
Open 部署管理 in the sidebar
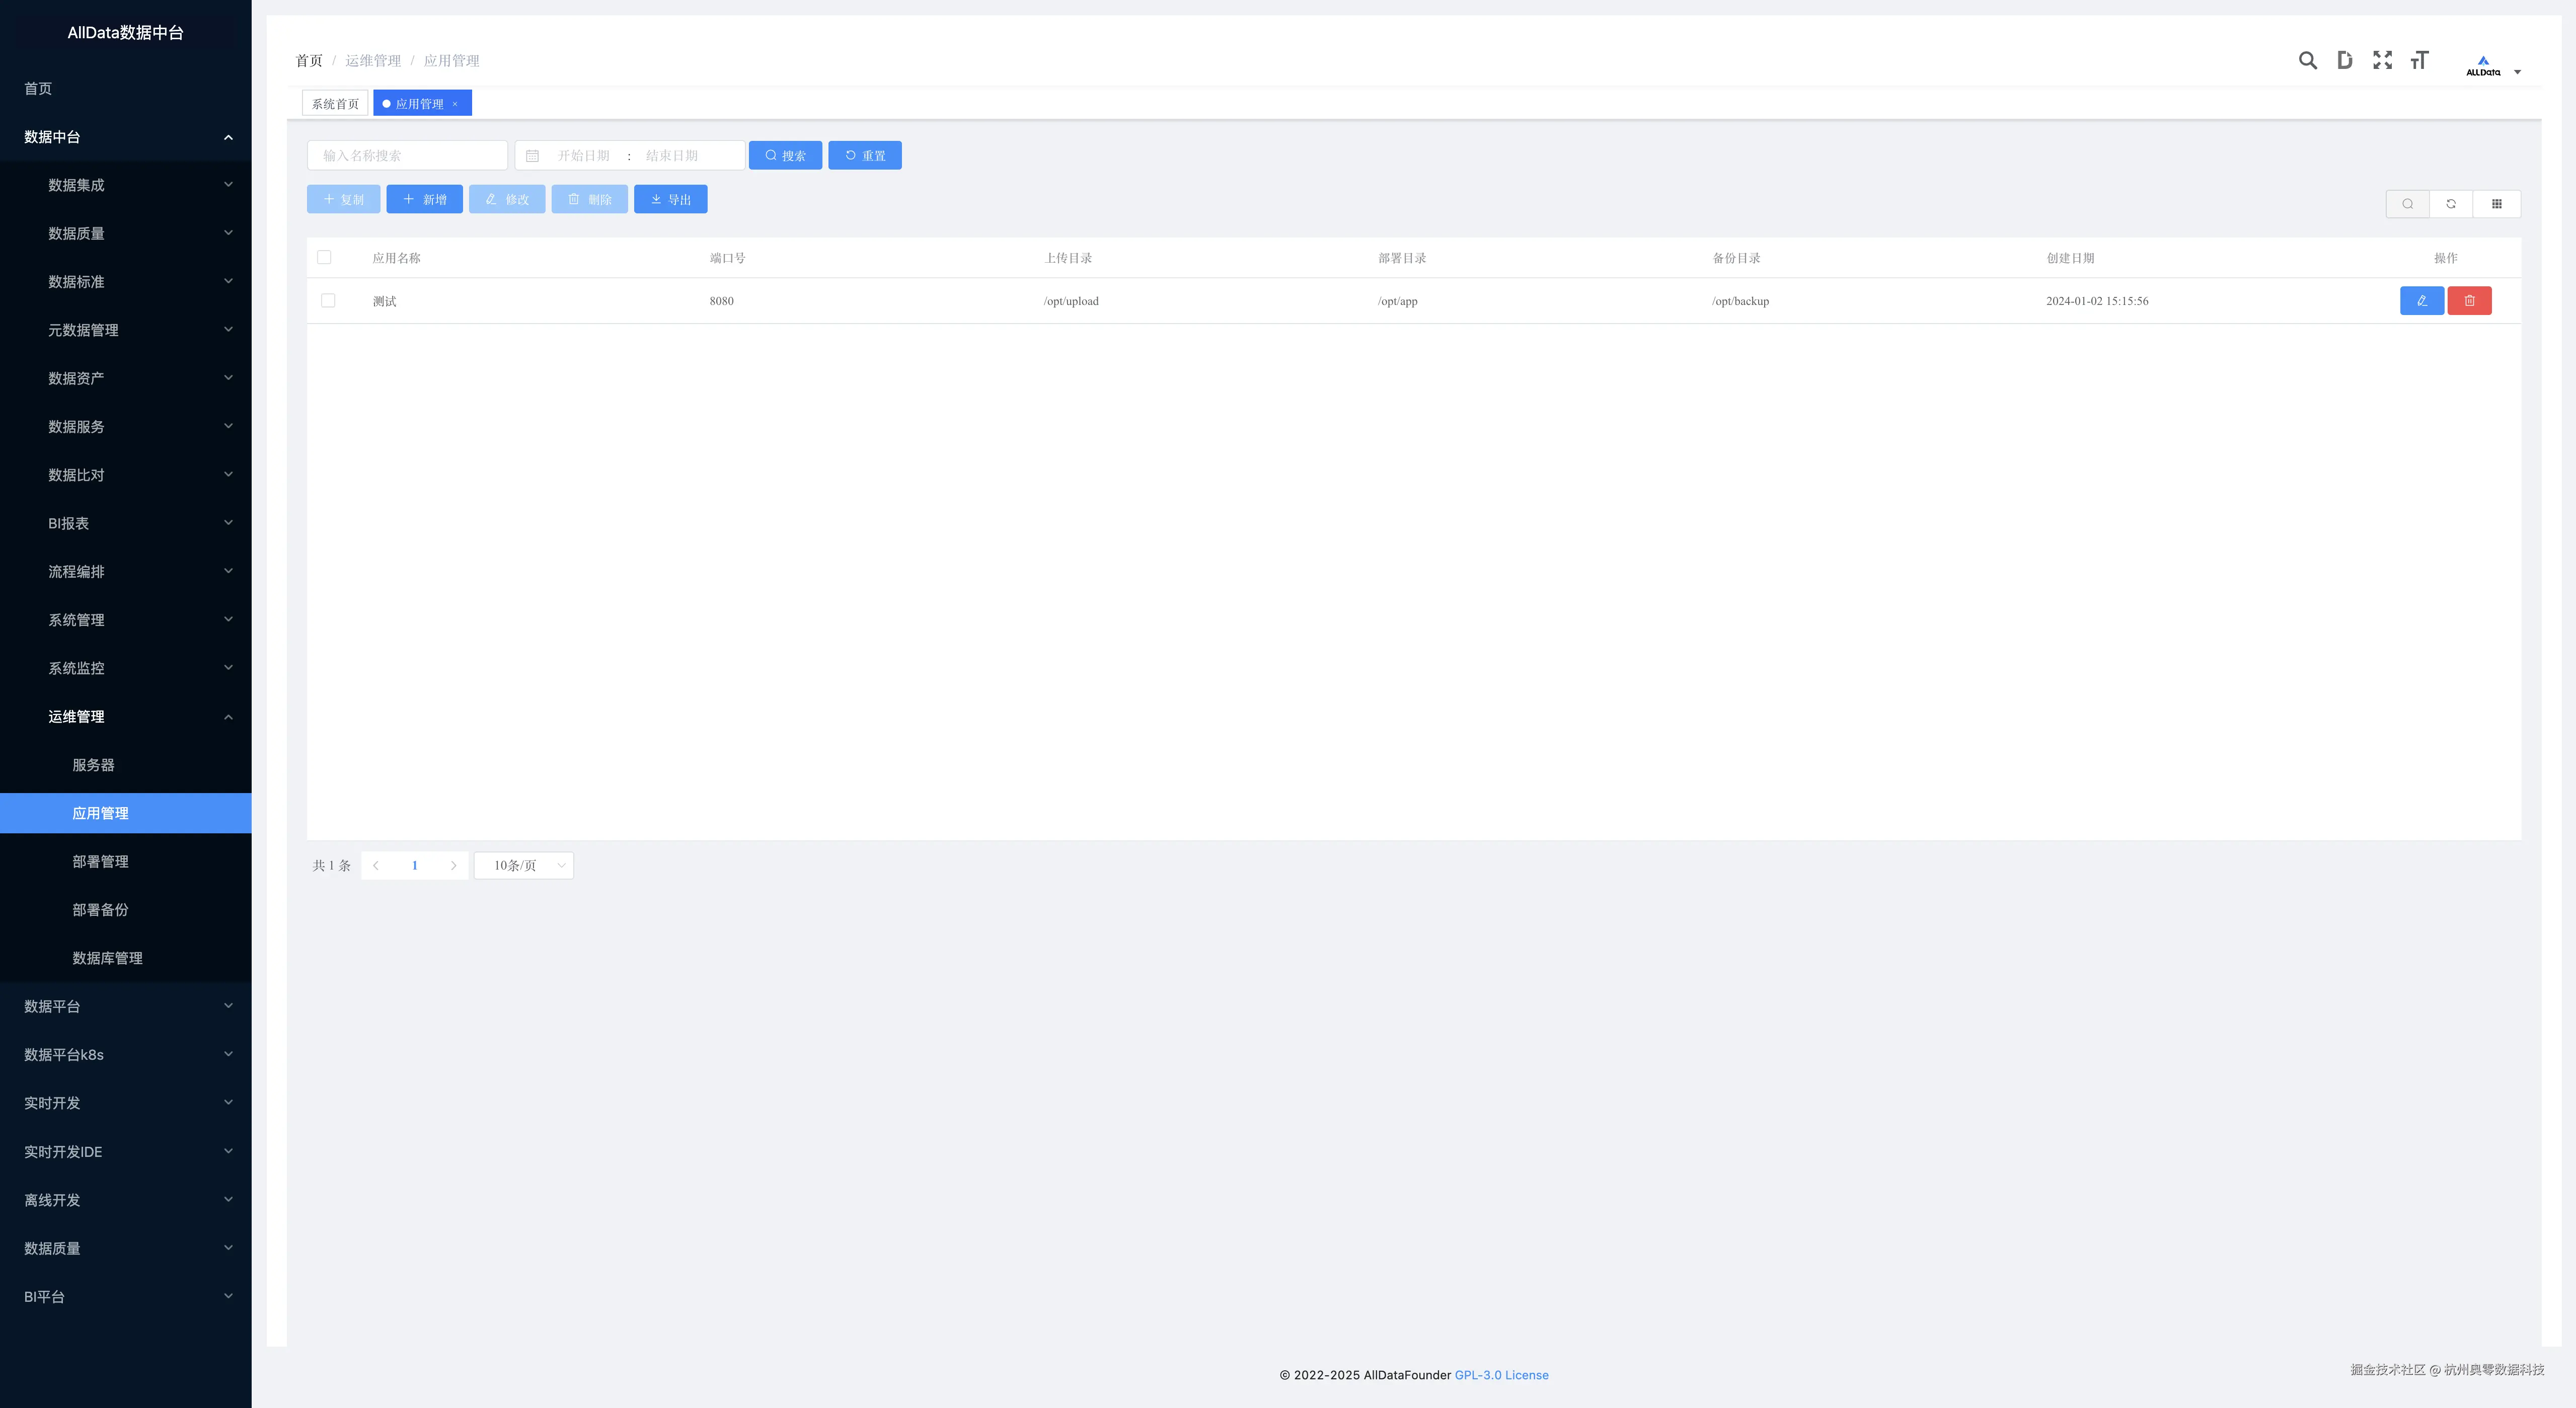[100, 862]
